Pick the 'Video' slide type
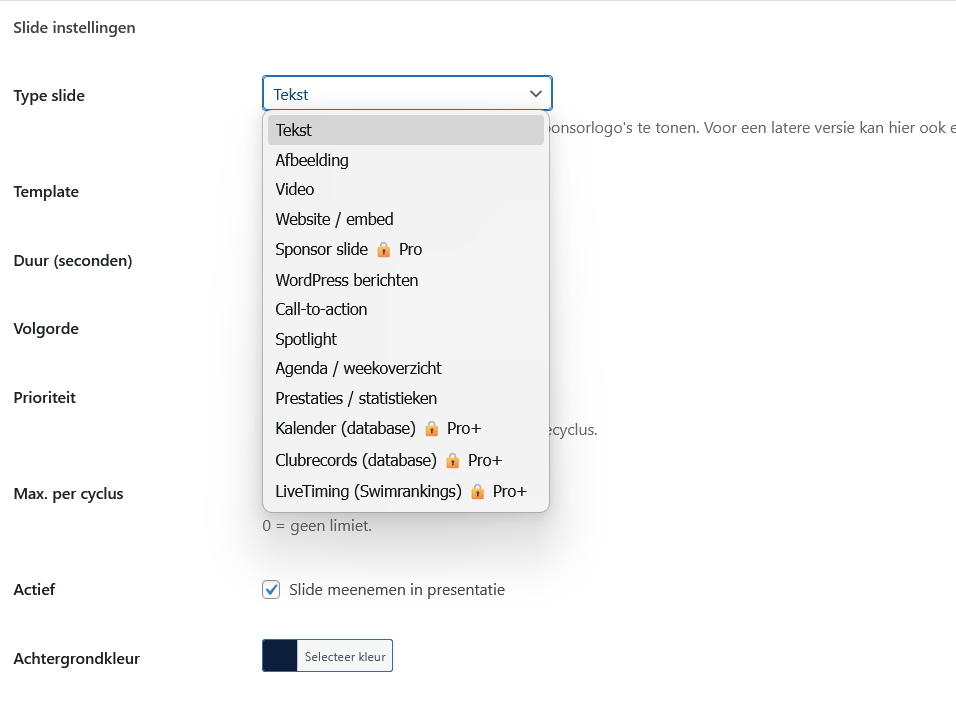Viewport: 956px width, 708px height. (x=295, y=189)
